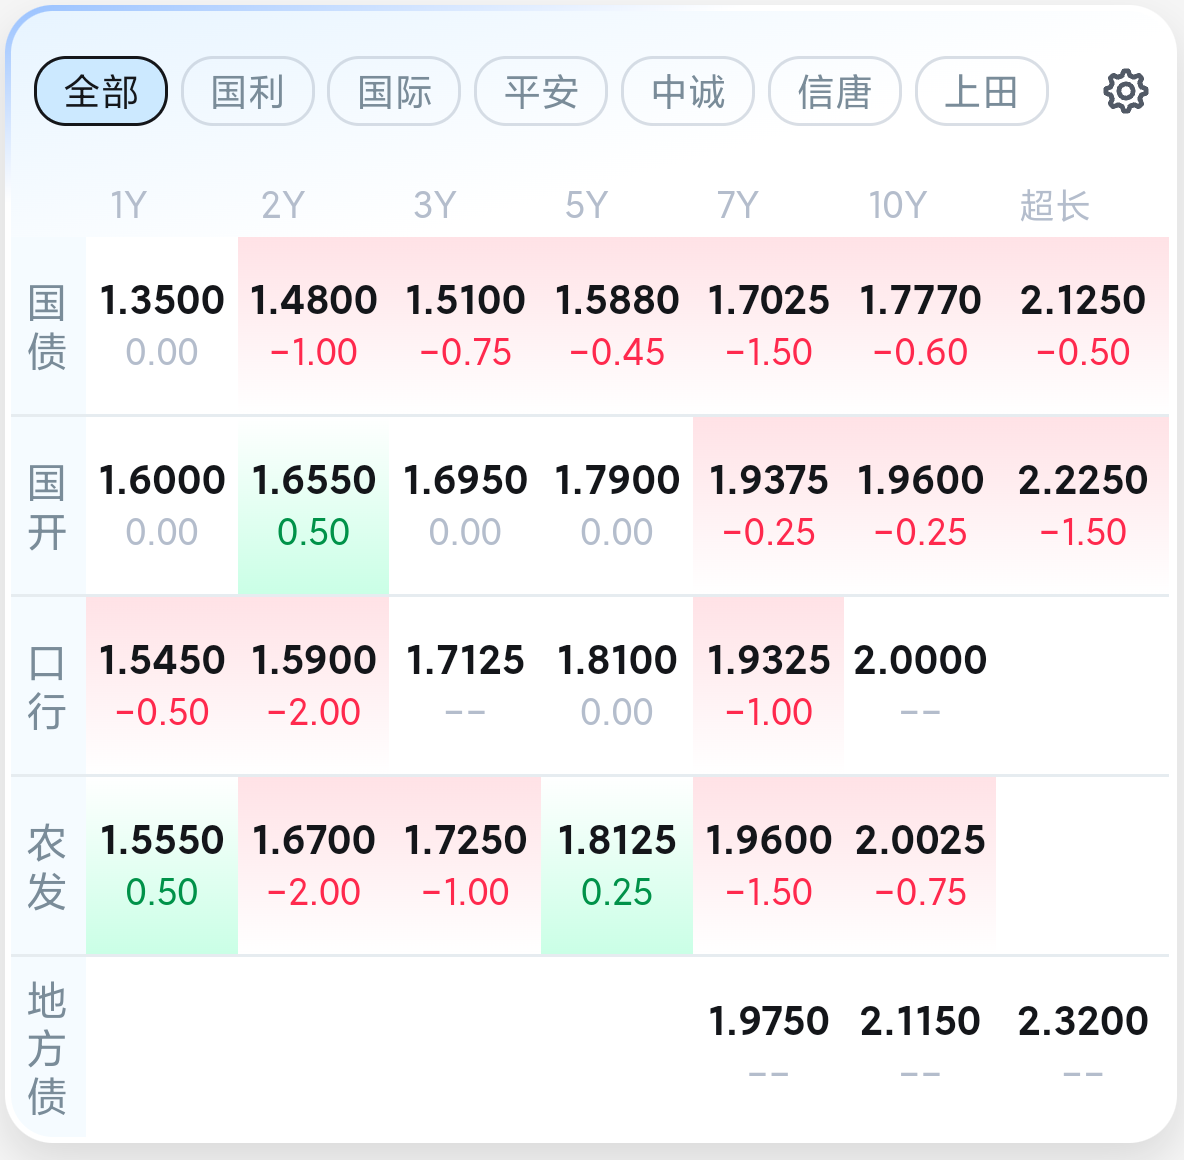Open the 国开 2Y cell 1.6550

(x=313, y=506)
